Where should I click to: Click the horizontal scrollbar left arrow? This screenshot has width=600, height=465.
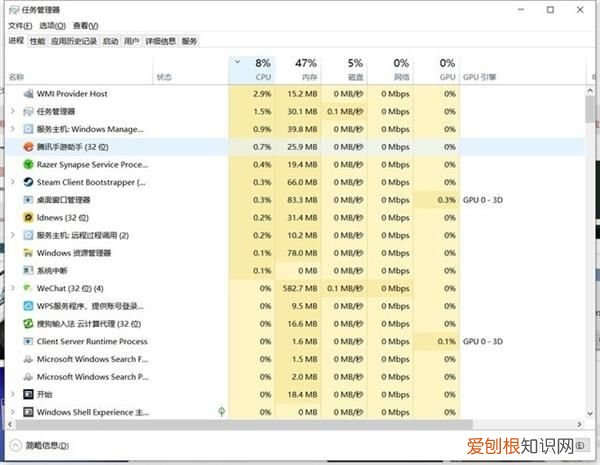(x=10, y=424)
